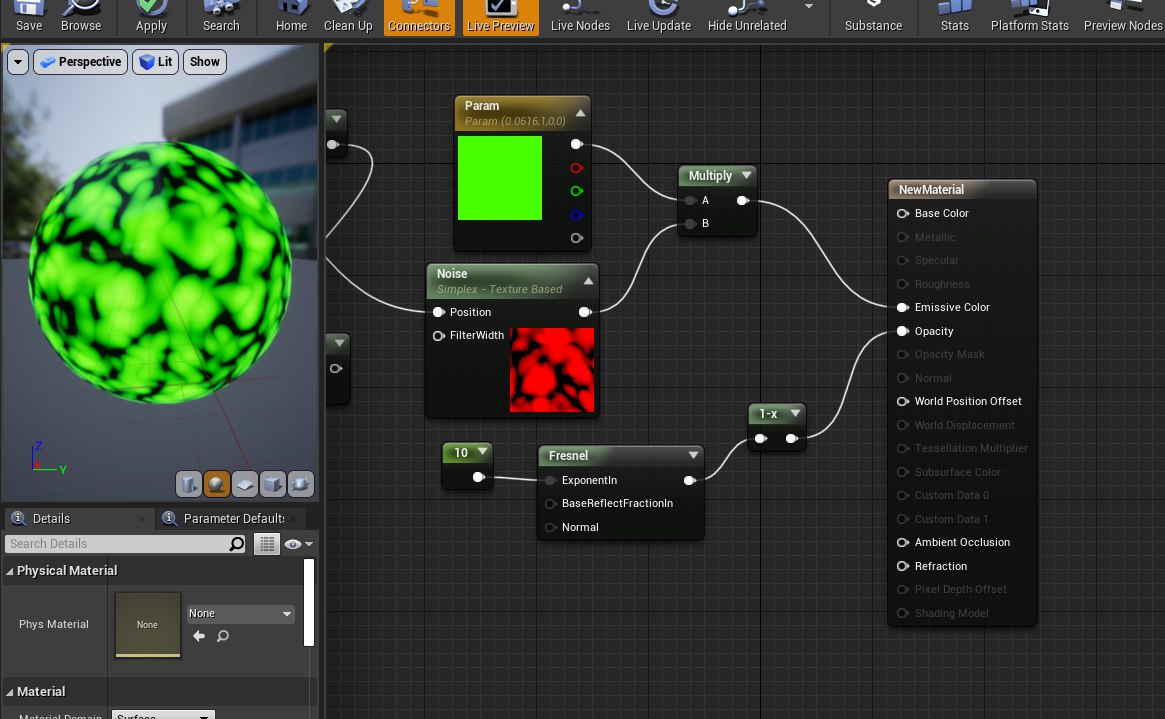Select the NewMaterial node title
This screenshot has width=1165, height=719.
coord(931,189)
